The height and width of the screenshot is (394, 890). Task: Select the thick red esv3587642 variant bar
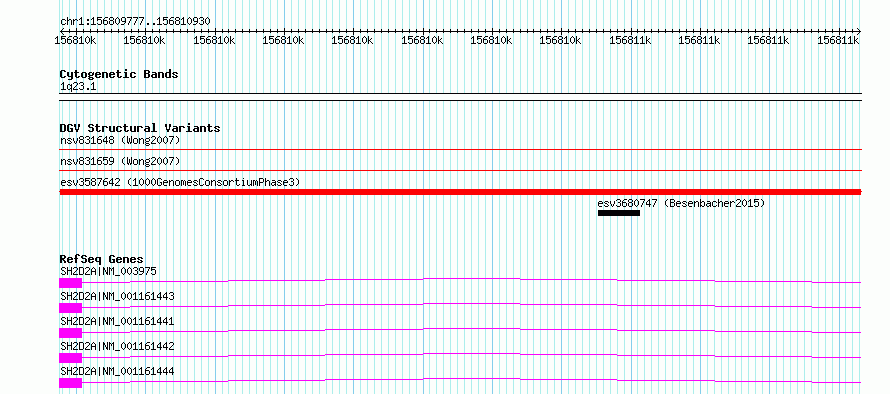[x=460, y=192]
